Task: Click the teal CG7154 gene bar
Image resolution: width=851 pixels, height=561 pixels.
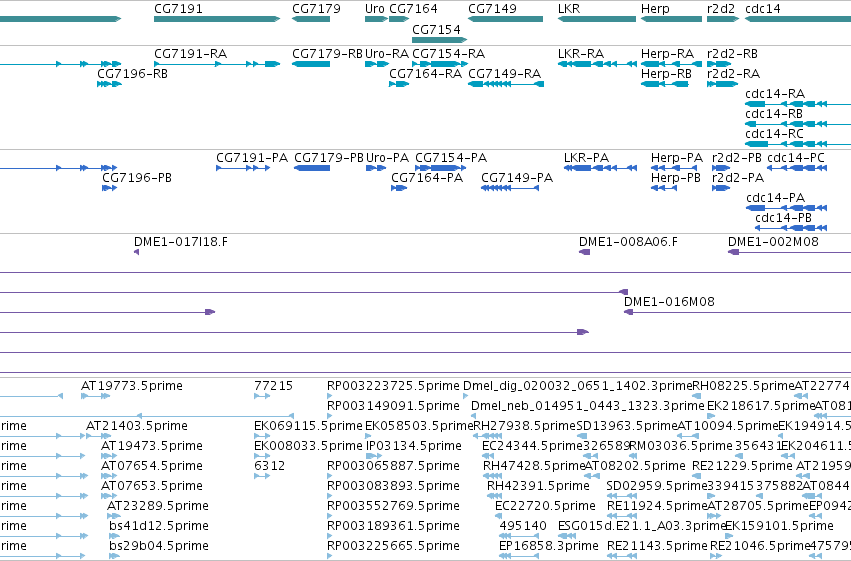Action: (x=439, y=40)
